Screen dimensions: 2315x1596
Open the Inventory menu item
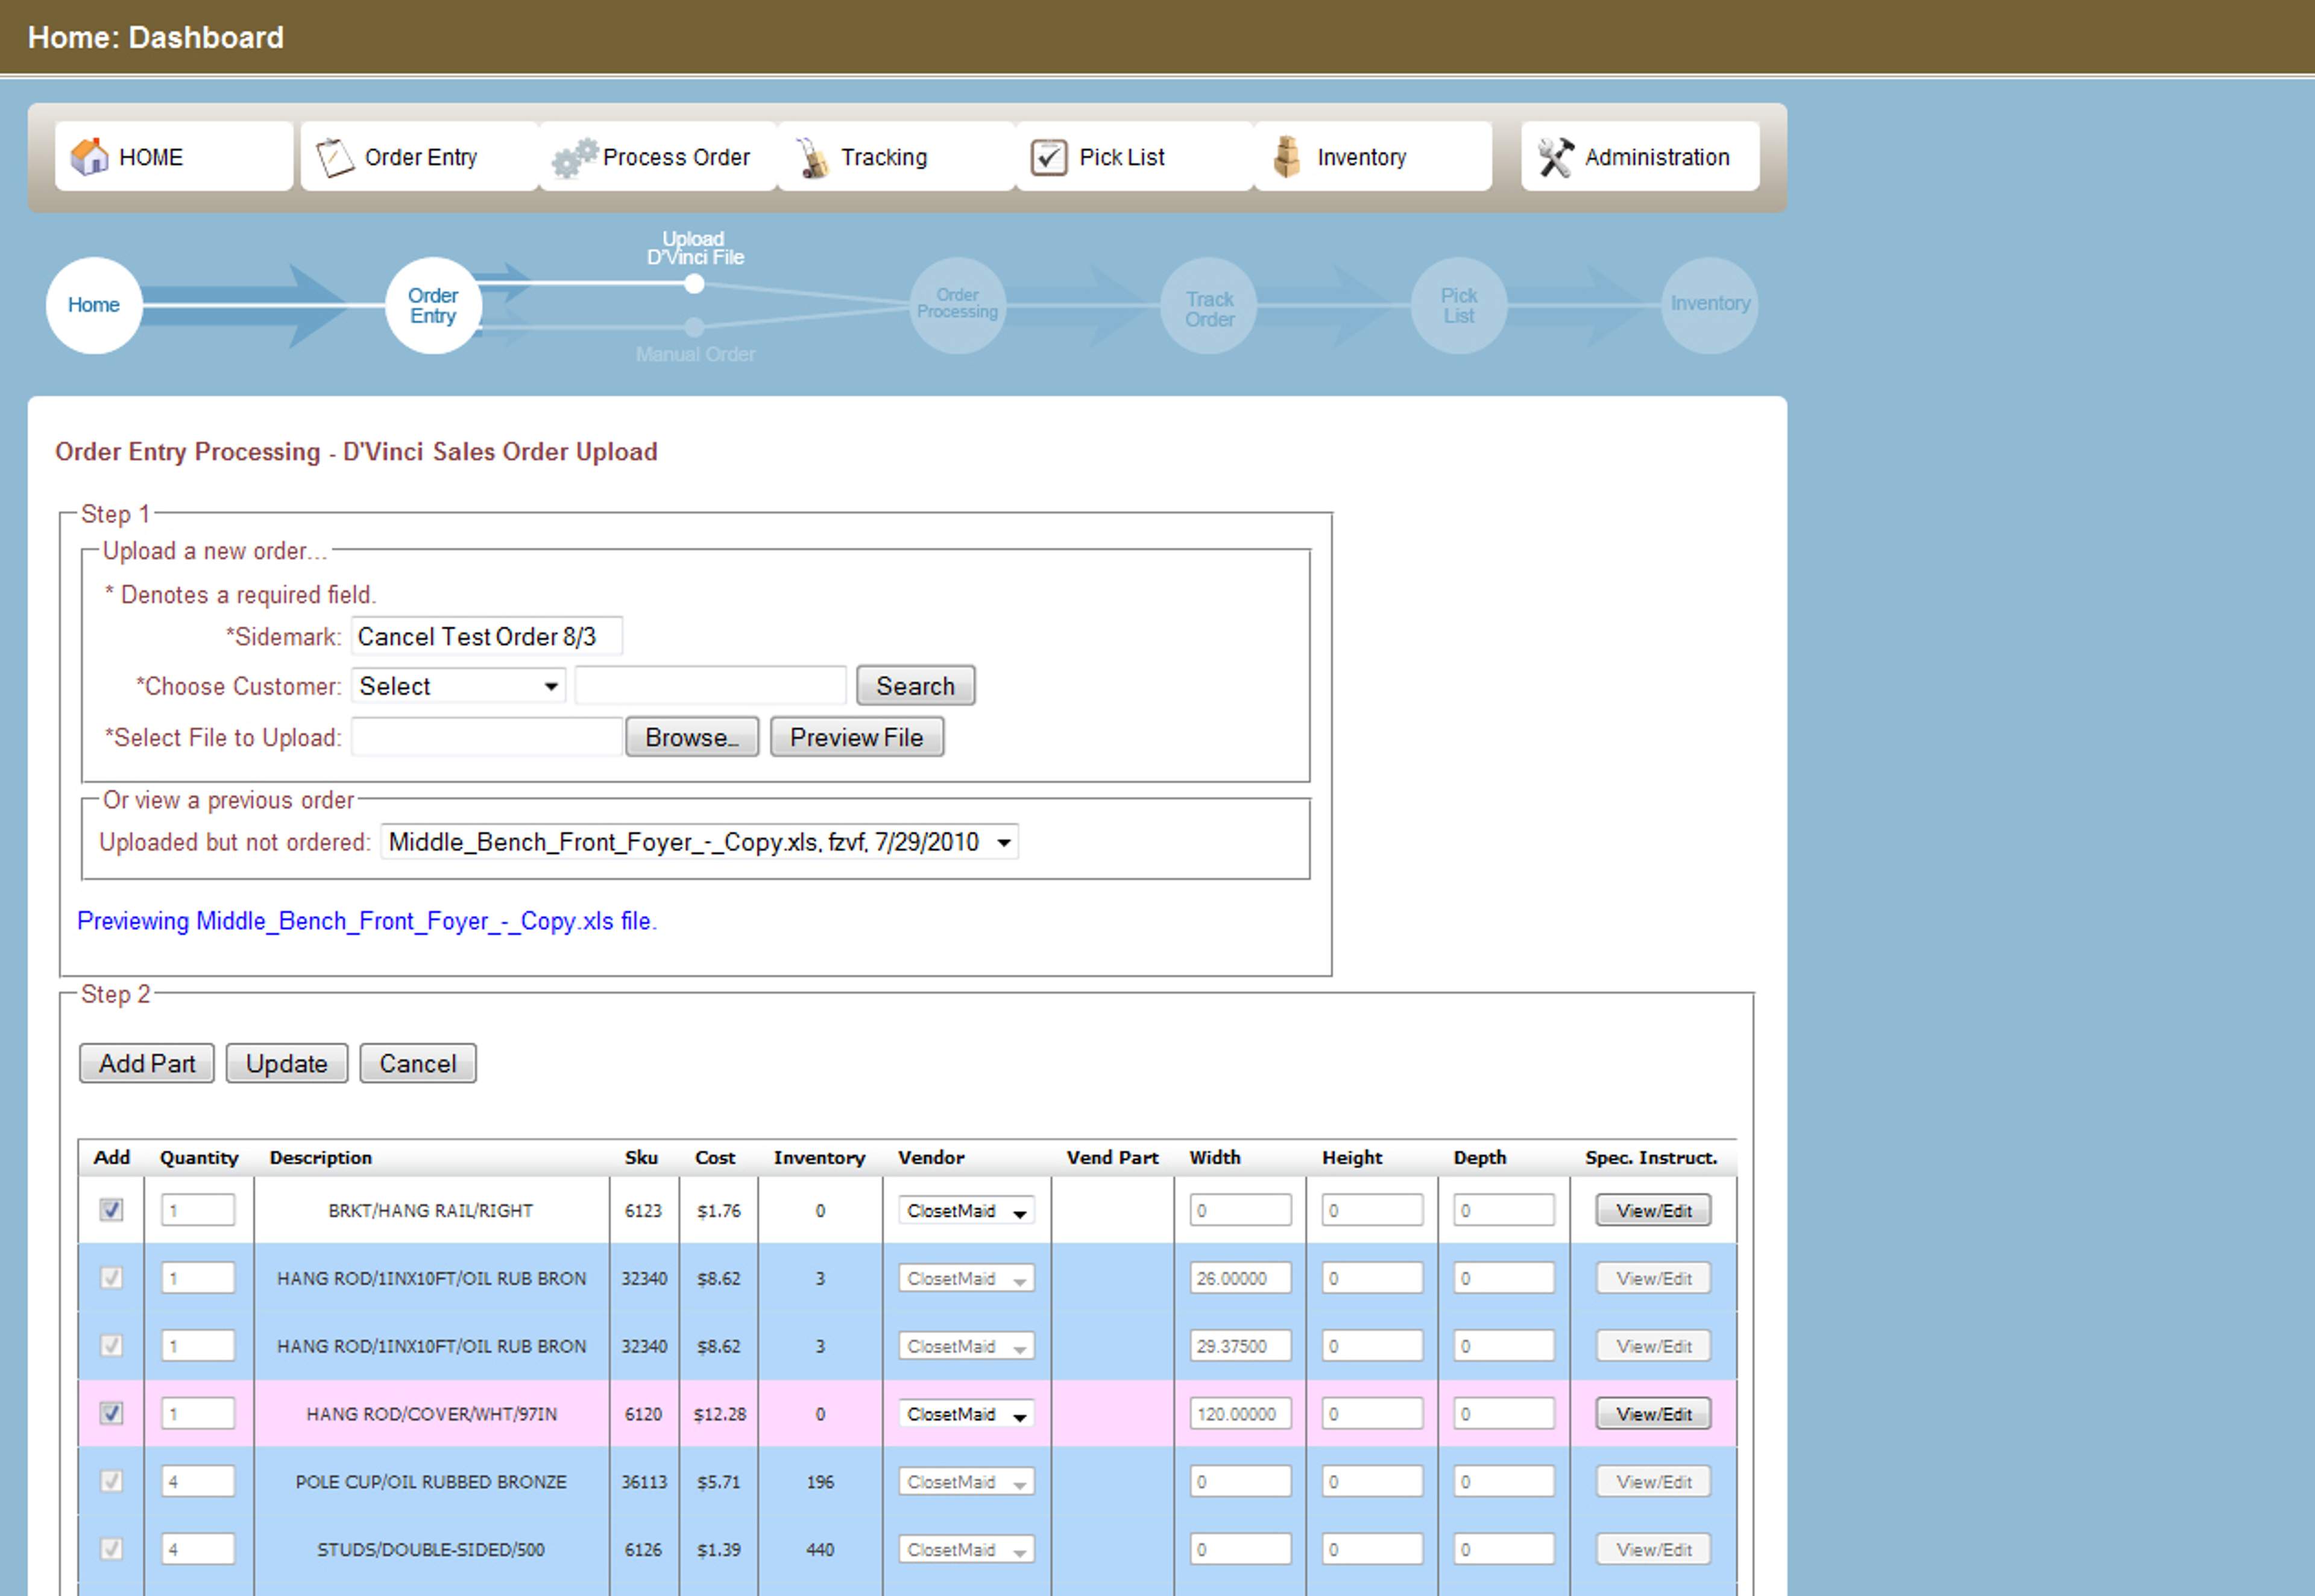(x=1373, y=156)
